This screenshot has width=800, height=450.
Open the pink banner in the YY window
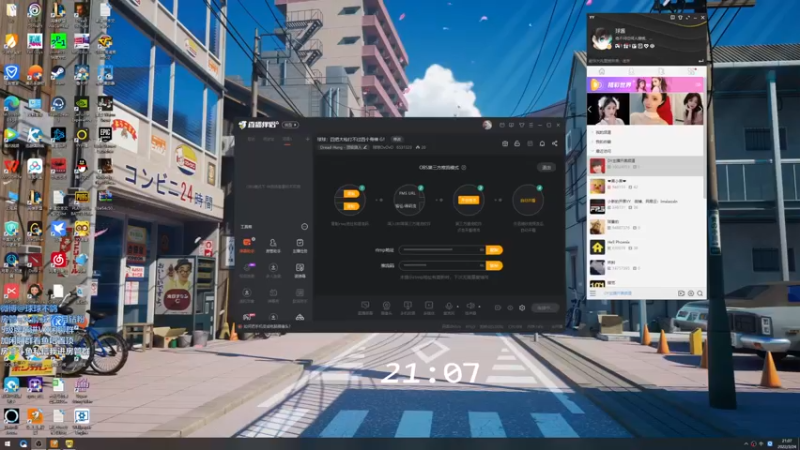[x=645, y=85]
